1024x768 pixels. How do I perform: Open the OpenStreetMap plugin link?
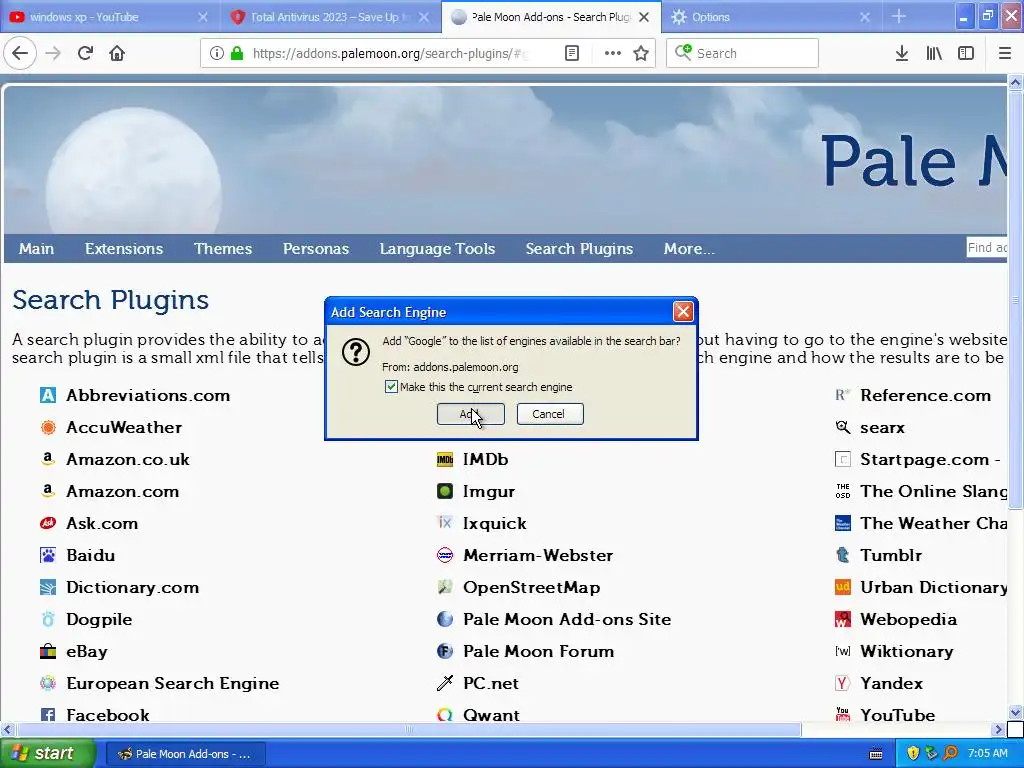click(532, 587)
